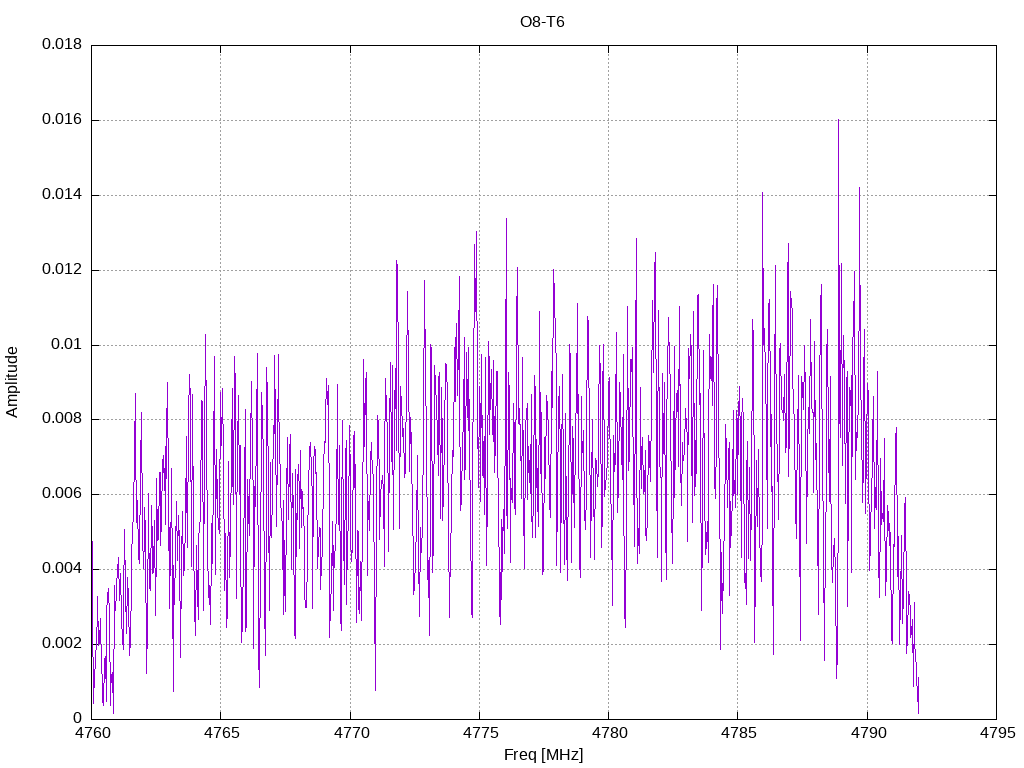Click the 0.006 y-axis tick label

(62, 494)
